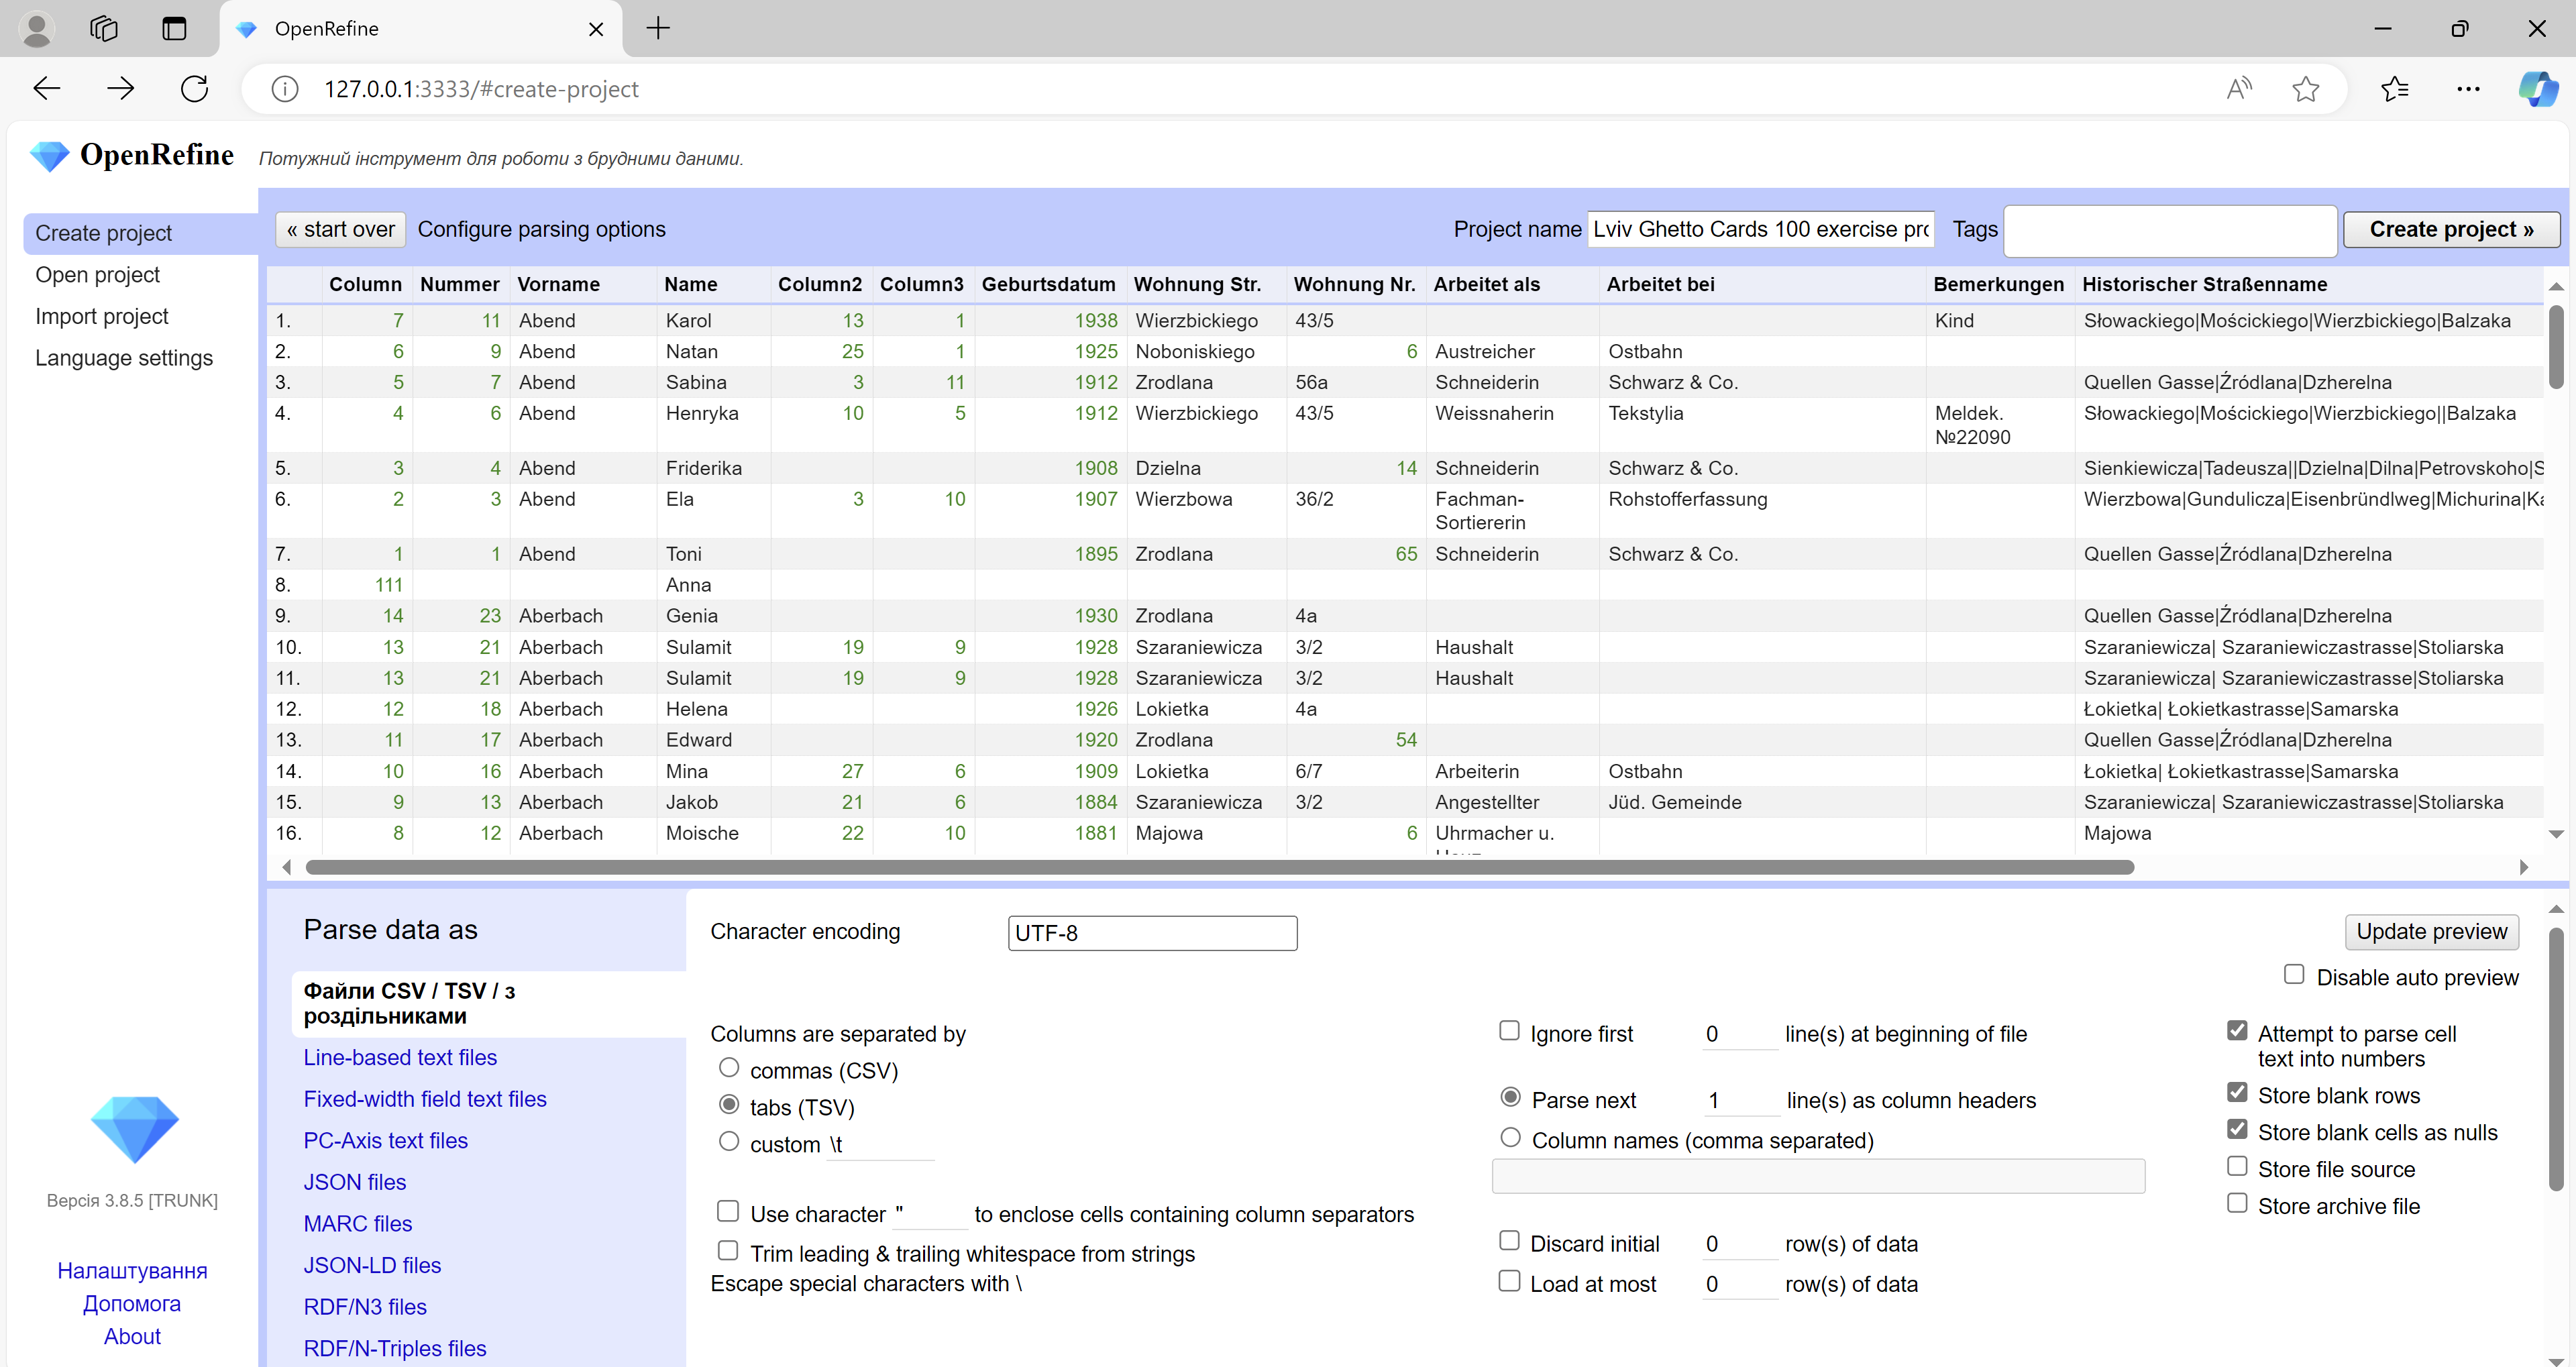Viewport: 2576px width, 1367px height.
Task: Open Налаштування link
Action: 132,1271
